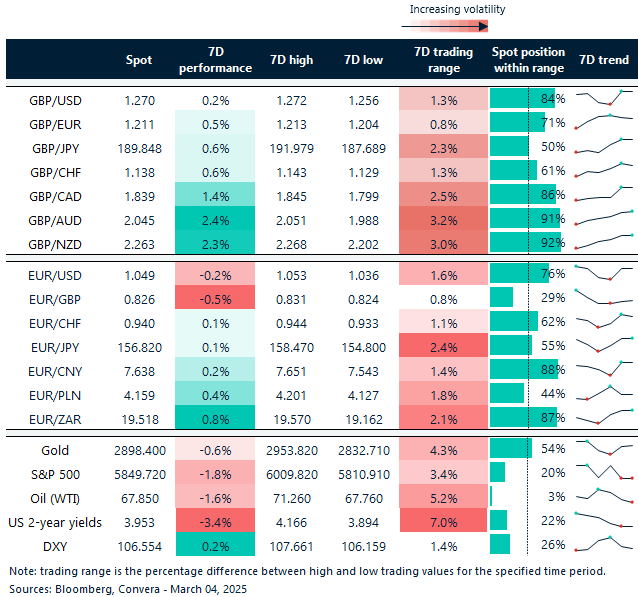Click the 7.0% trading range cell
This screenshot has width=638, height=597.
(x=444, y=520)
